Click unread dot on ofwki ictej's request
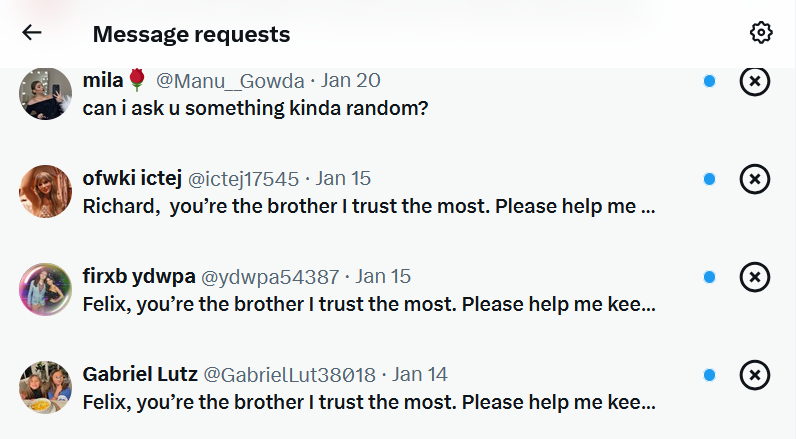 (x=709, y=179)
